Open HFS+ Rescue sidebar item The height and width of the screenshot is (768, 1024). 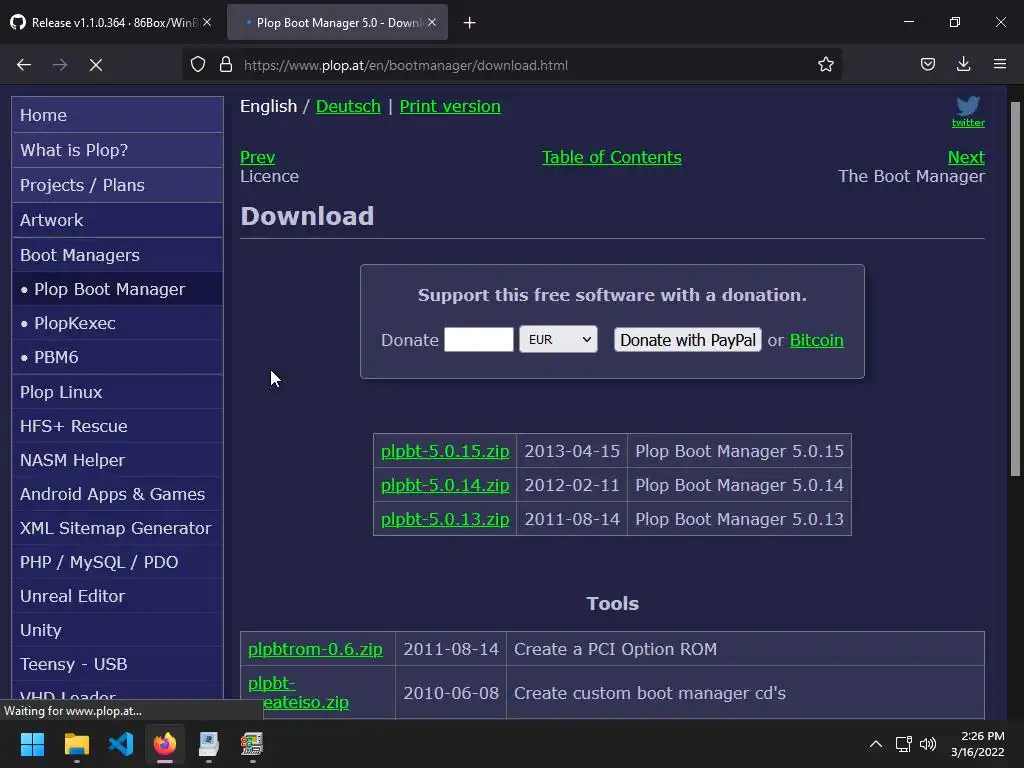tap(118, 426)
